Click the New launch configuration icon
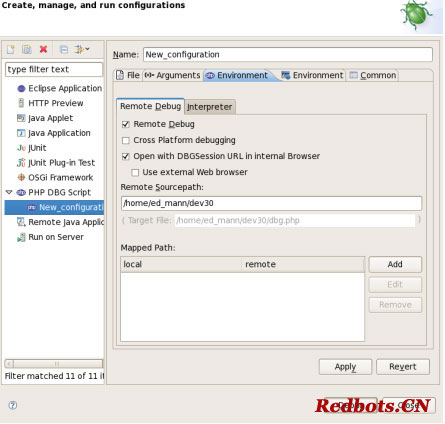The image size is (445, 424). click(11, 49)
